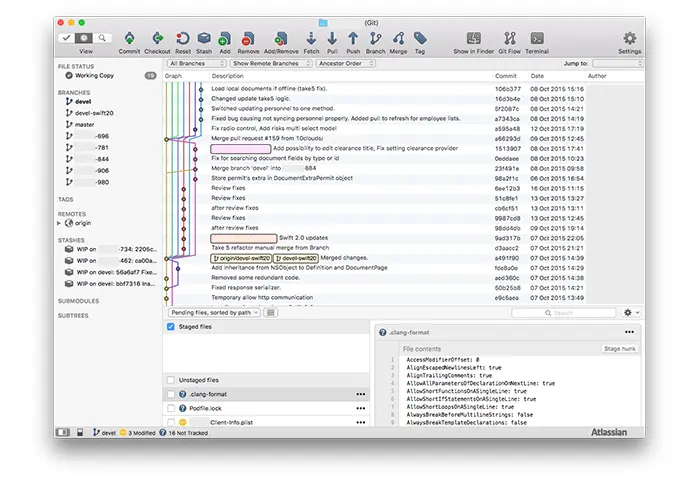This screenshot has width=700, height=480.
Task: Click the Commit toolbar icon
Action: click(x=129, y=39)
